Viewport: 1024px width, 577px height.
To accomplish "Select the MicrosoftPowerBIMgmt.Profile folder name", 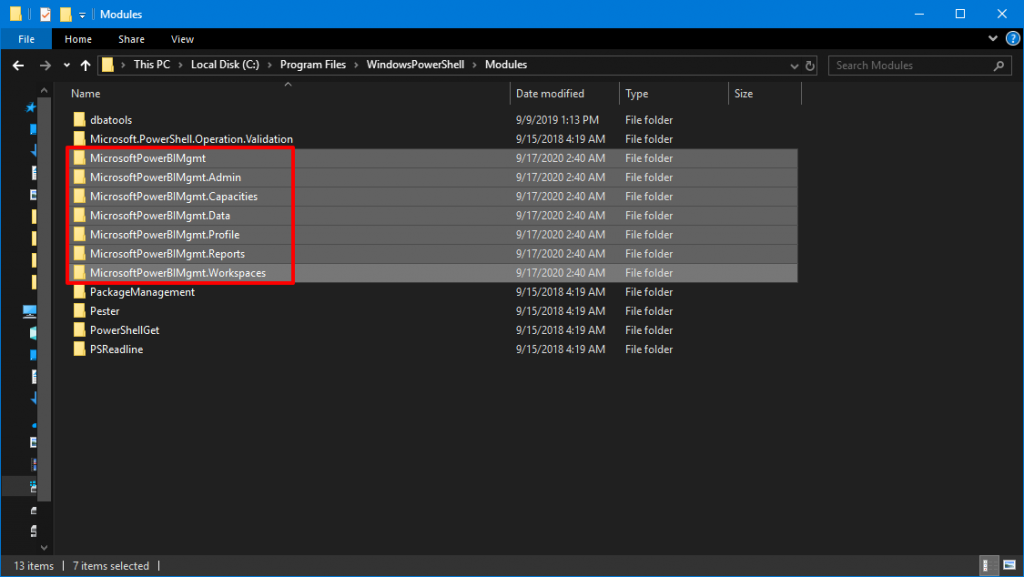I will coord(165,234).
